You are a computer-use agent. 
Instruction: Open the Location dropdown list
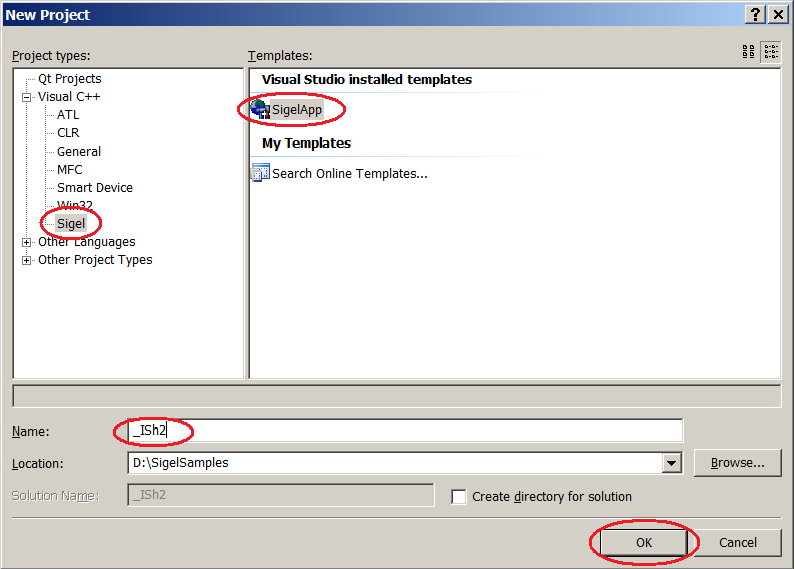pos(672,463)
